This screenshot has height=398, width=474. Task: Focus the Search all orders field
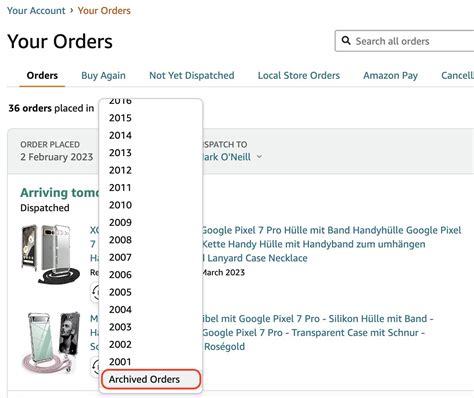pos(404,41)
